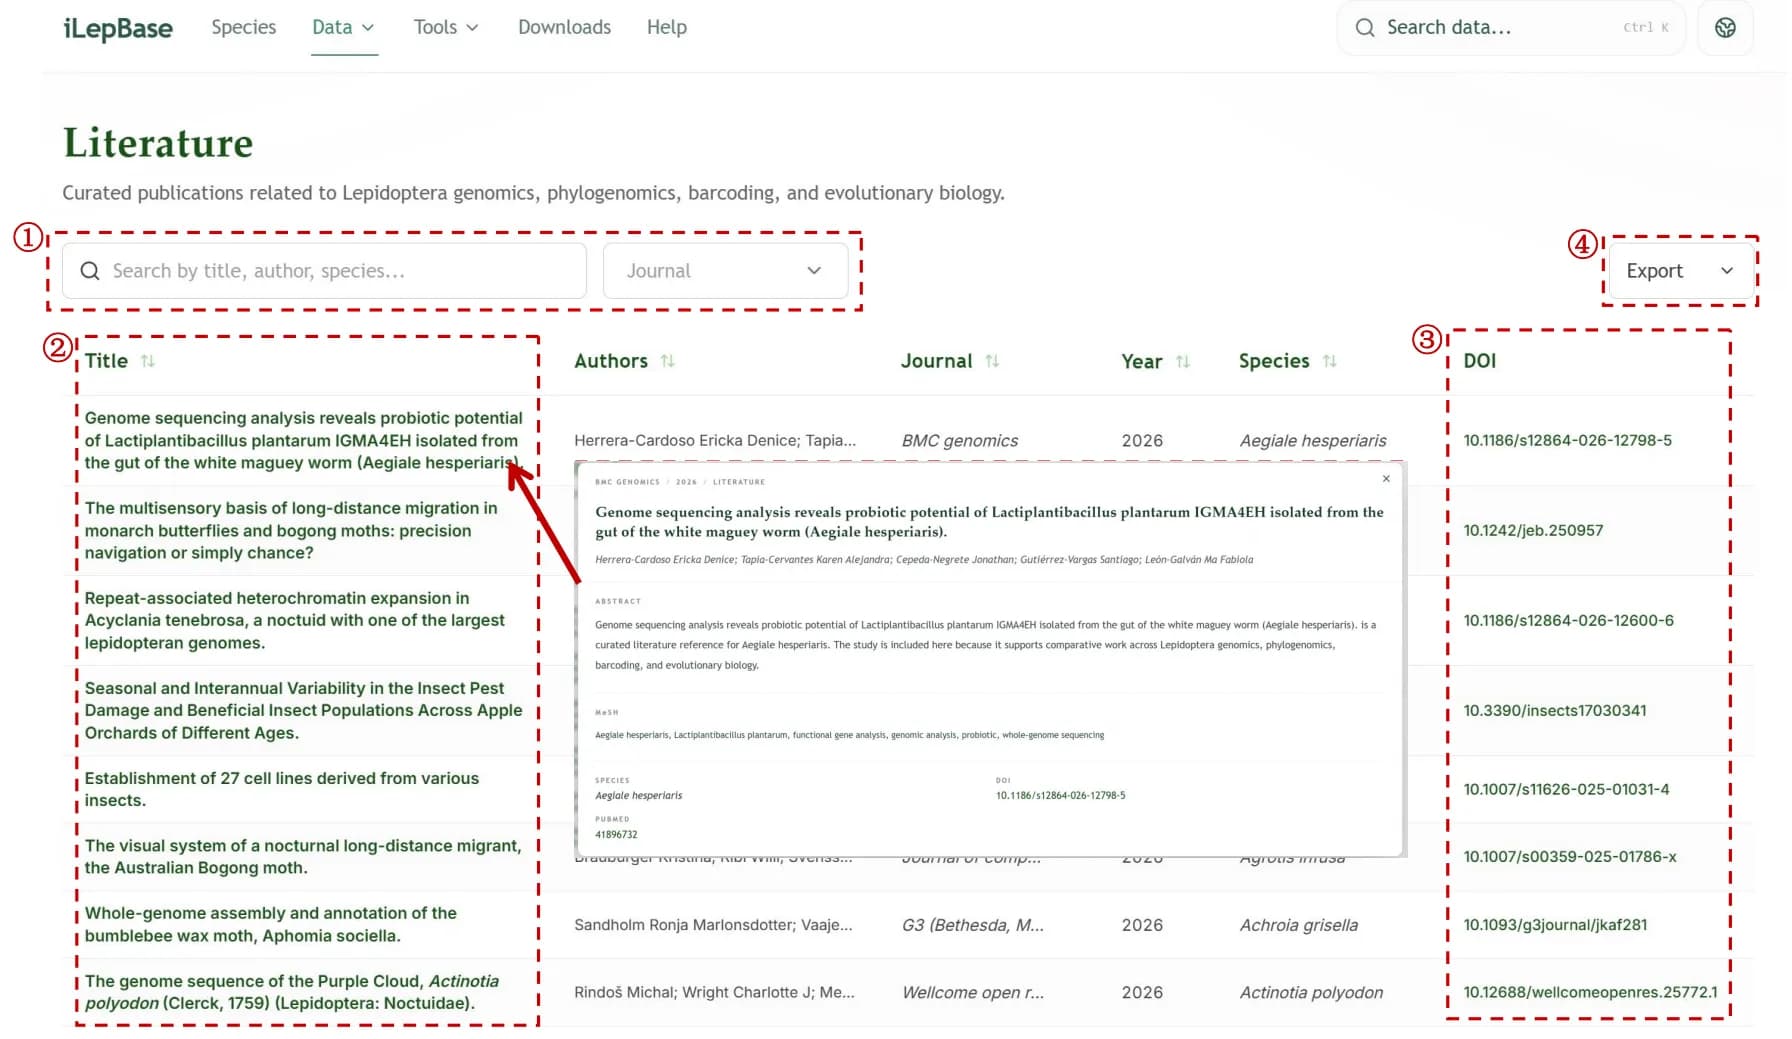1792x1039 pixels.
Task: Sort table by Year column icon
Action: 1183,361
